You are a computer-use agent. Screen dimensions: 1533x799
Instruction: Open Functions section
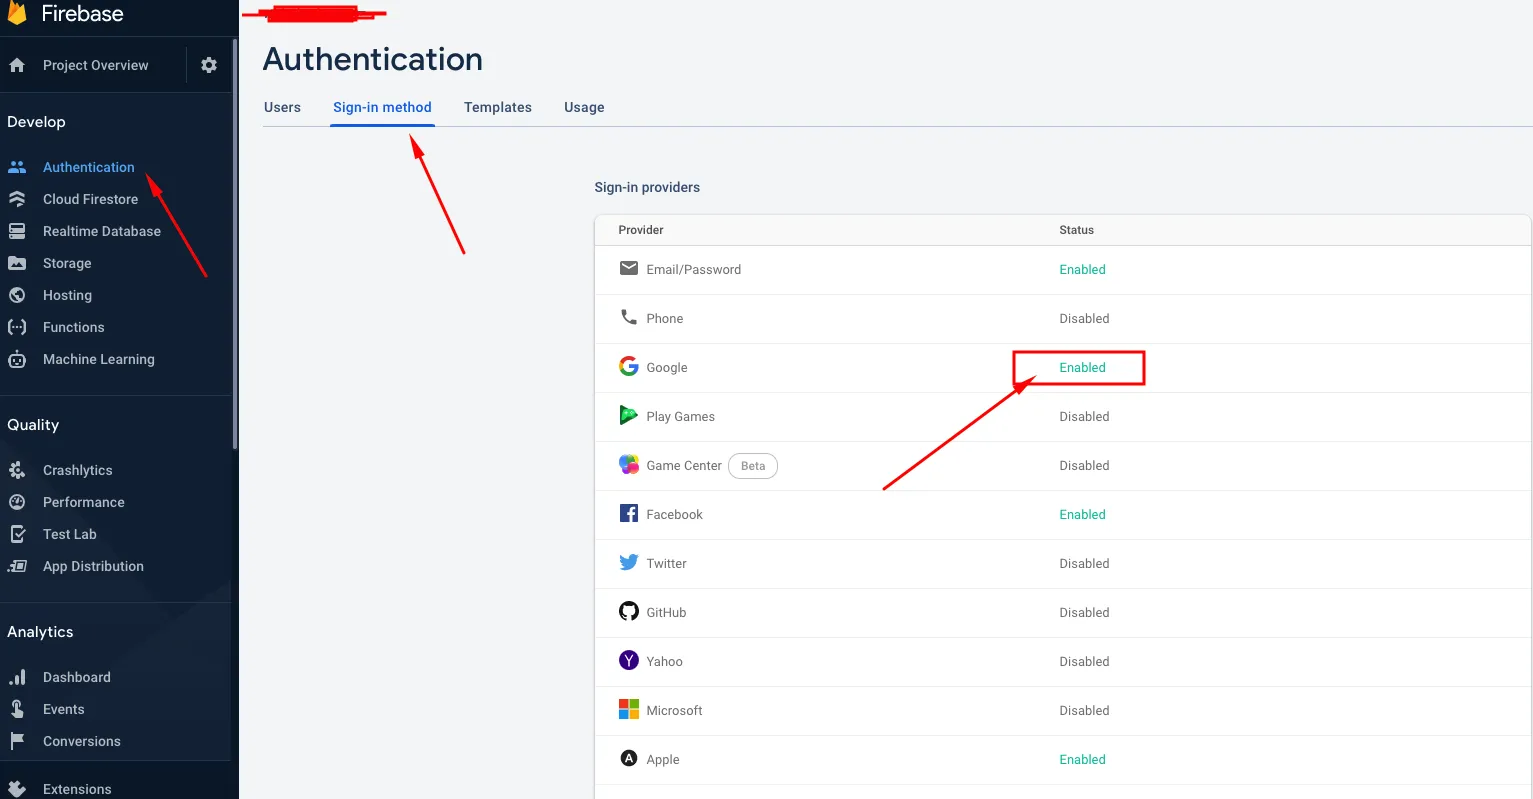click(74, 327)
